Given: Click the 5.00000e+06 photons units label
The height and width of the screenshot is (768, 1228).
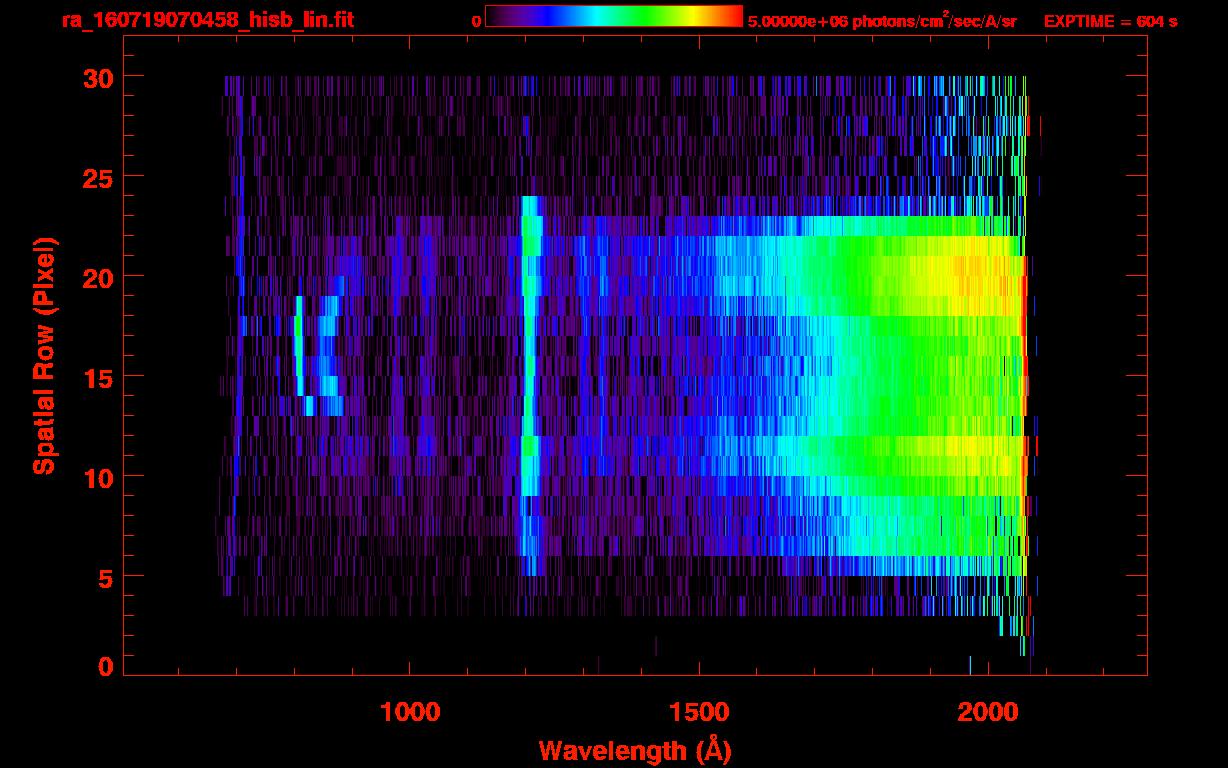Looking at the screenshot, I should pyautogui.click(x=882, y=21).
